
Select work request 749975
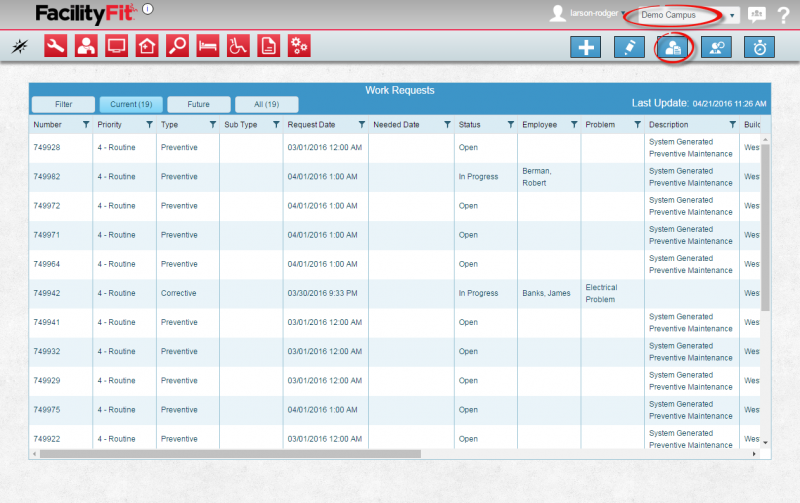47,410
